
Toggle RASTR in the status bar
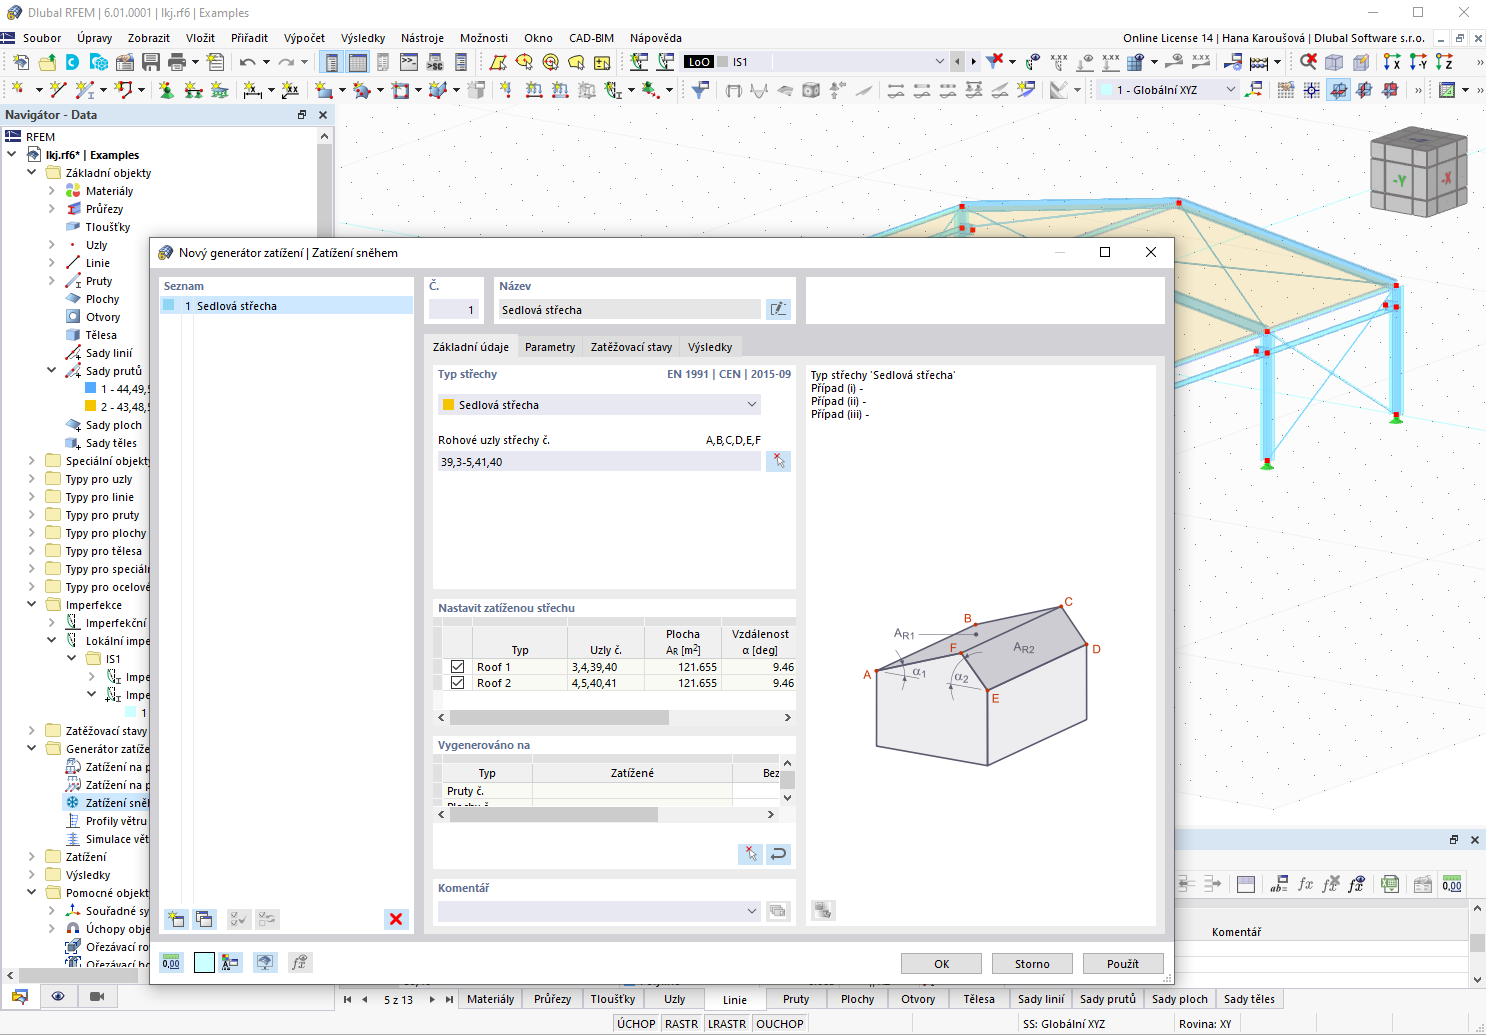tap(681, 1024)
